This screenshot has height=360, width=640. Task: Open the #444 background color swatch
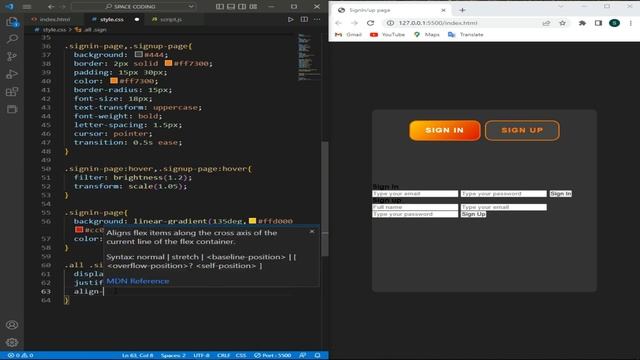138,54
